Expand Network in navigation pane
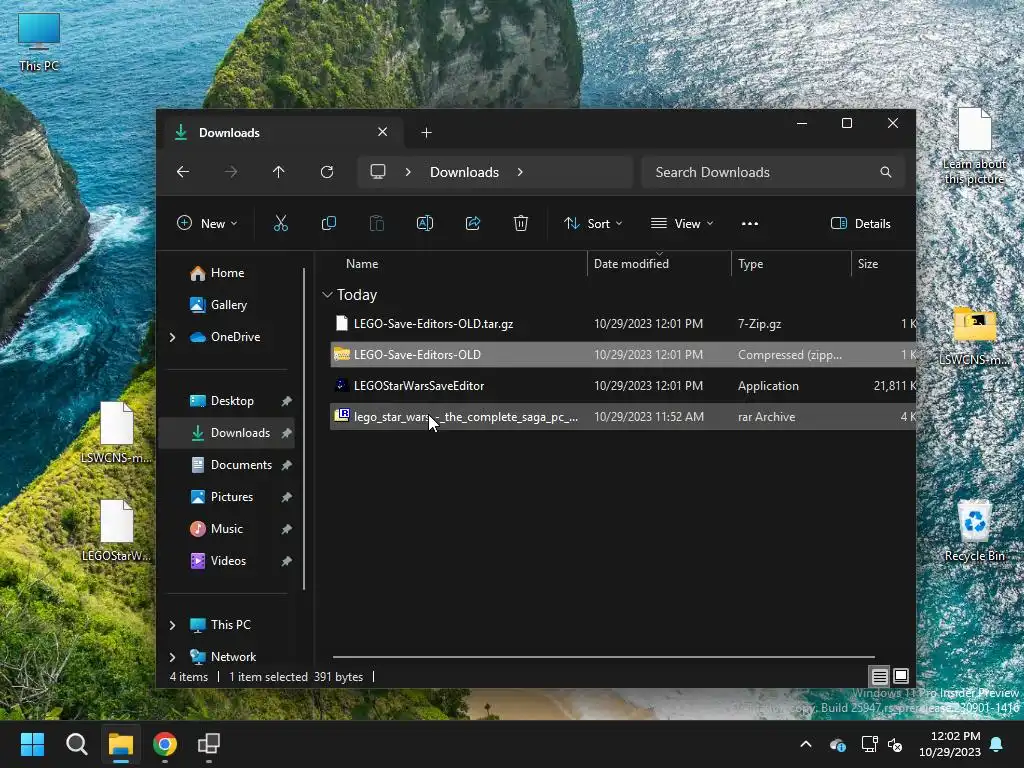The image size is (1024, 768). pos(172,657)
